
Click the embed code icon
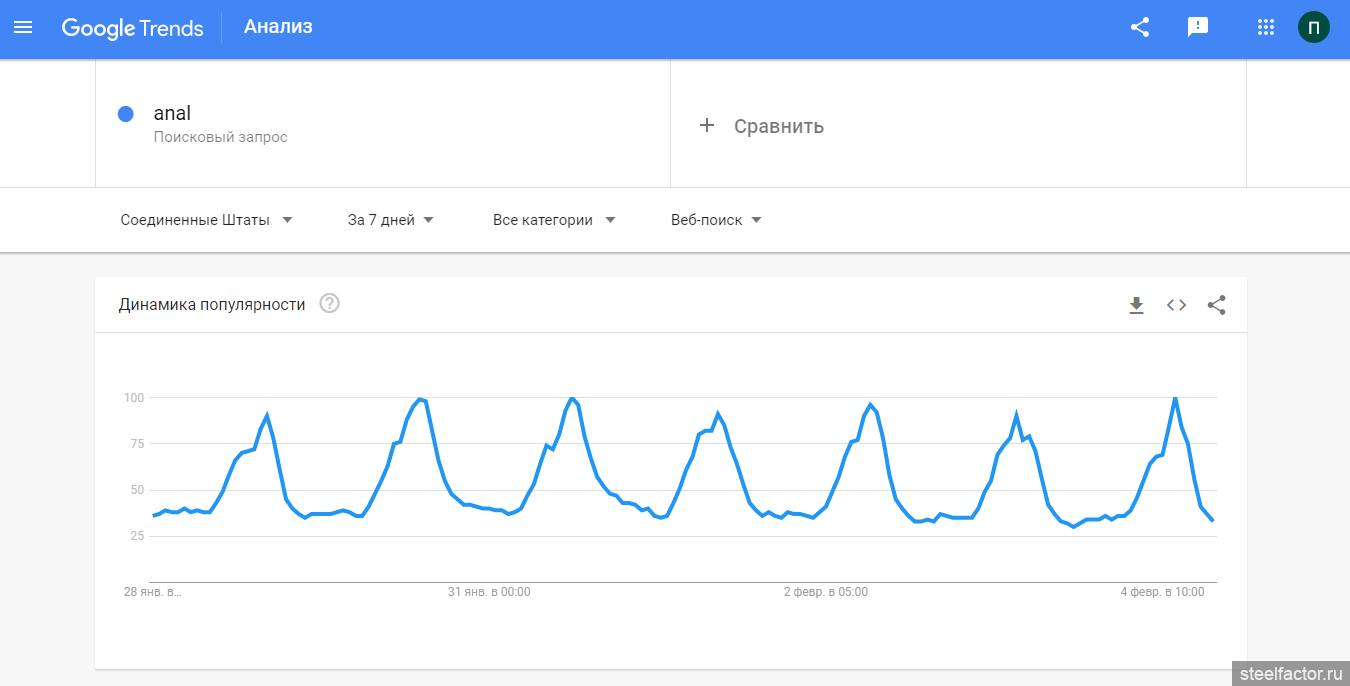[x=1176, y=306]
